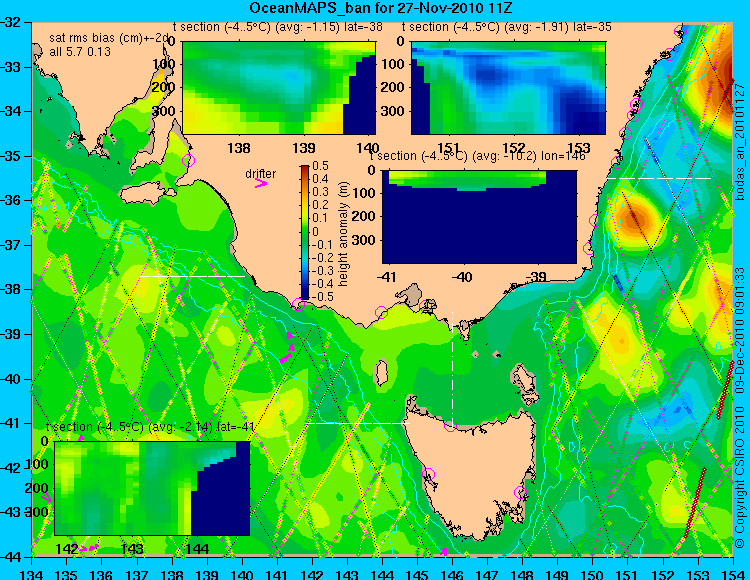Click the height anomaly color bar
Viewport: 750px width, 580px height.
tap(305, 232)
